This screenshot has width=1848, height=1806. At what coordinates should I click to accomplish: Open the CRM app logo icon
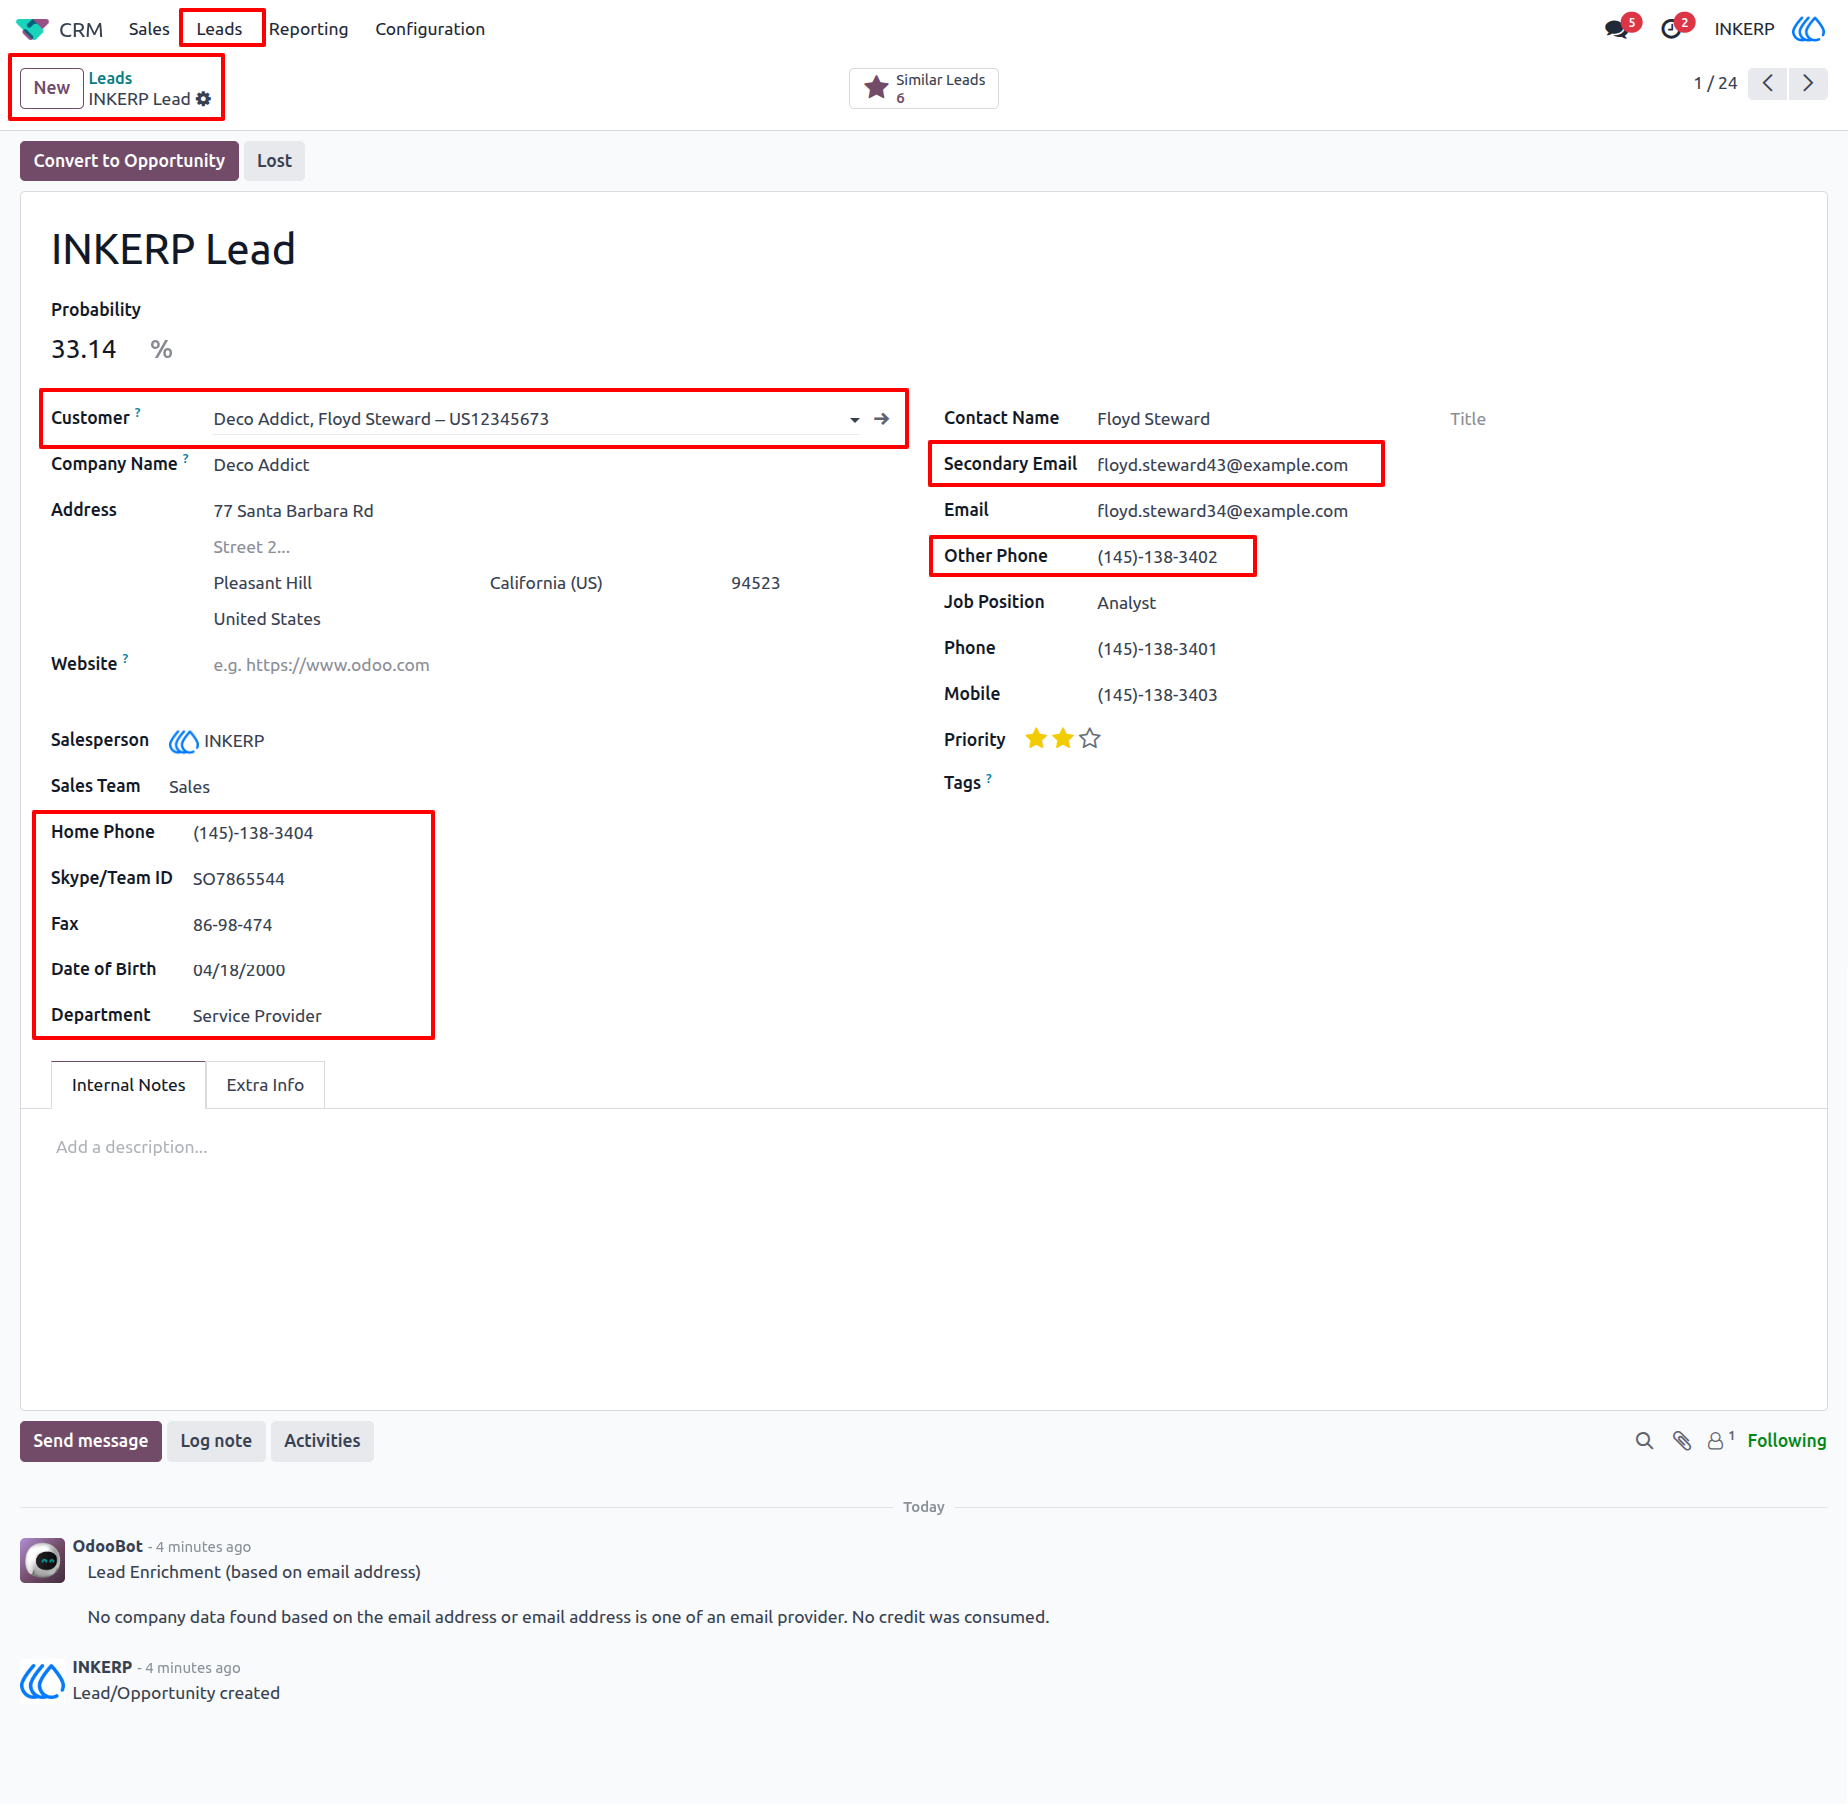(32, 29)
